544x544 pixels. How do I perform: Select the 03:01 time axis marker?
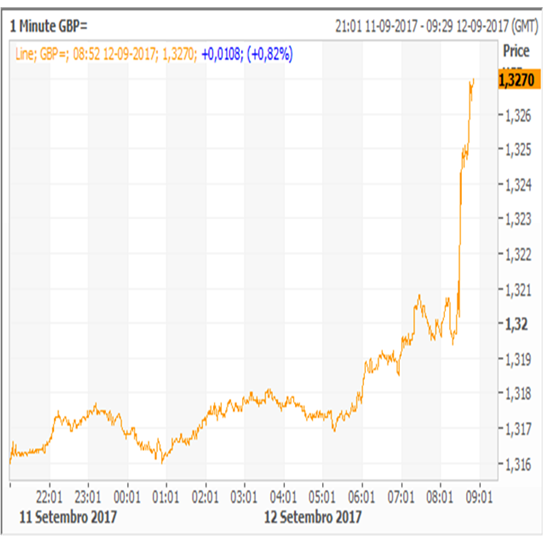click(x=244, y=497)
